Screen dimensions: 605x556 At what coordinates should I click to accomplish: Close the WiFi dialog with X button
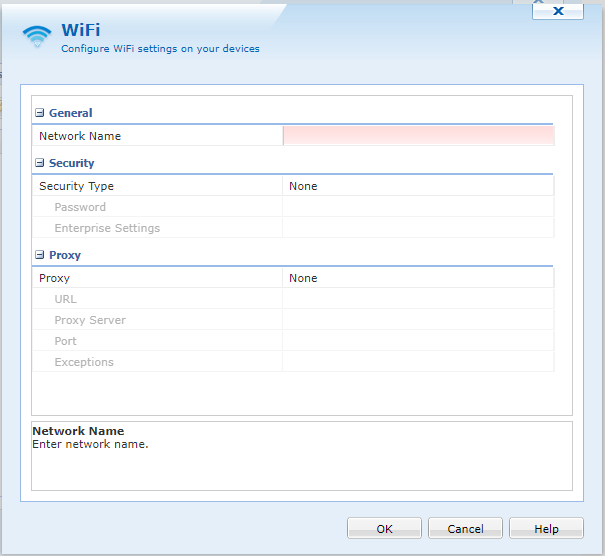point(557,10)
